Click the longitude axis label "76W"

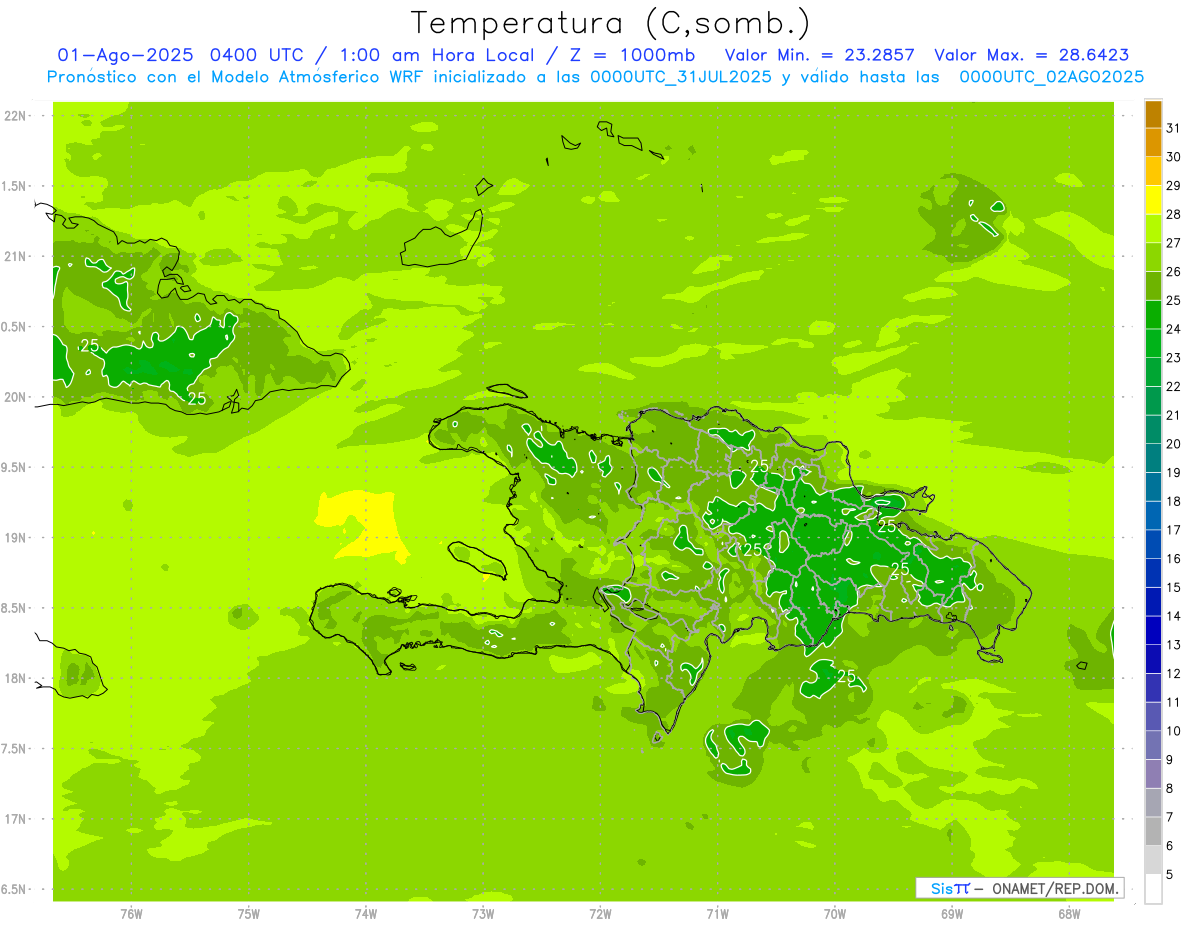click(131, 914)
